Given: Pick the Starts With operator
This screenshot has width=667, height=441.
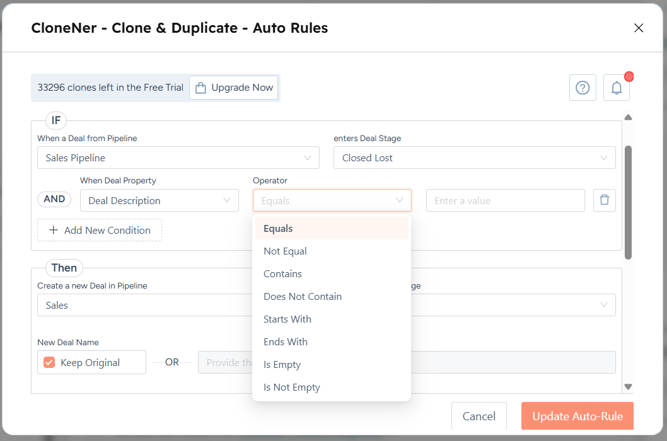Looking at the screenshot, I should pyautogui.click(x=332, y=319).
